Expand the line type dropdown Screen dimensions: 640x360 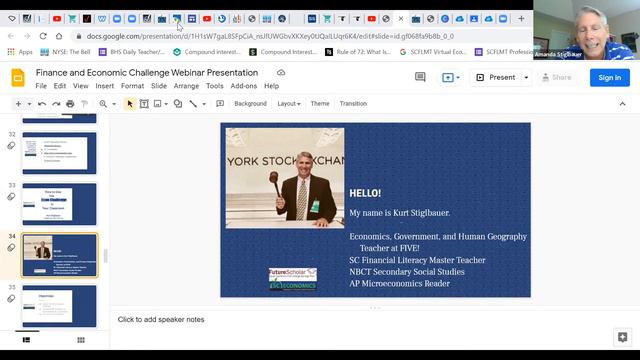[204, 104]
